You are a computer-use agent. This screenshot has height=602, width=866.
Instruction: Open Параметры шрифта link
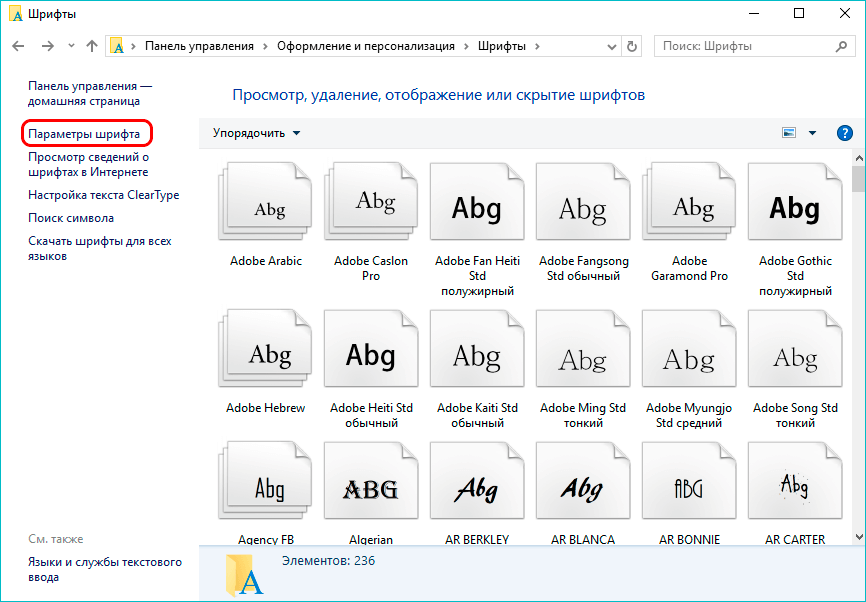84,134
